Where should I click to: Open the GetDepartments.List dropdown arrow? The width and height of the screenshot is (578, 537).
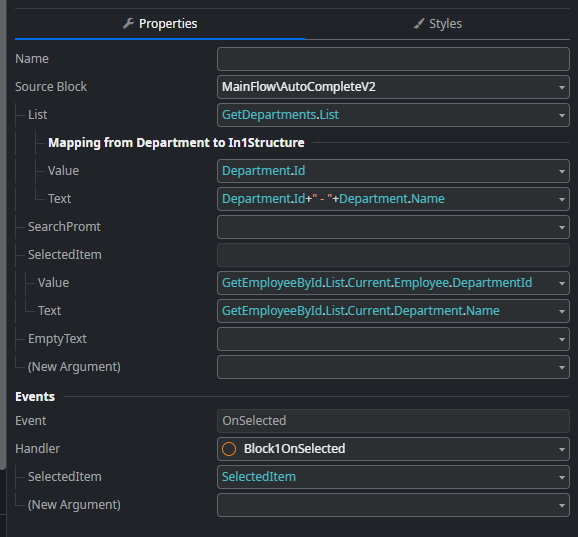pos(562,115)
